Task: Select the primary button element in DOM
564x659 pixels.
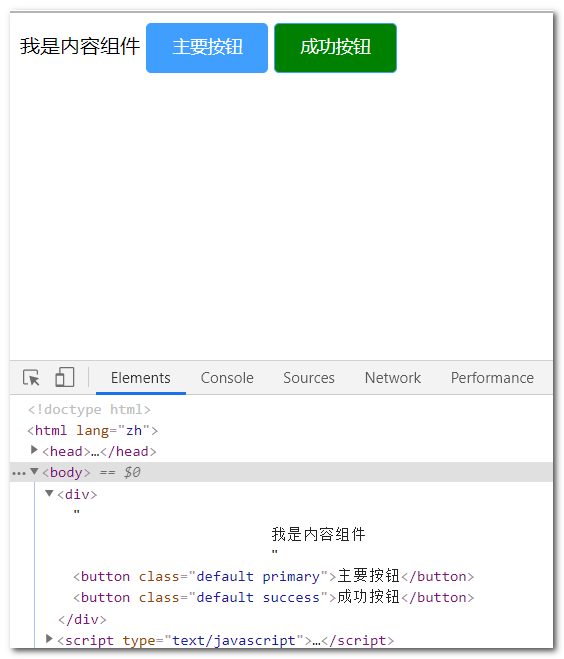Action: tap(274, 576)
